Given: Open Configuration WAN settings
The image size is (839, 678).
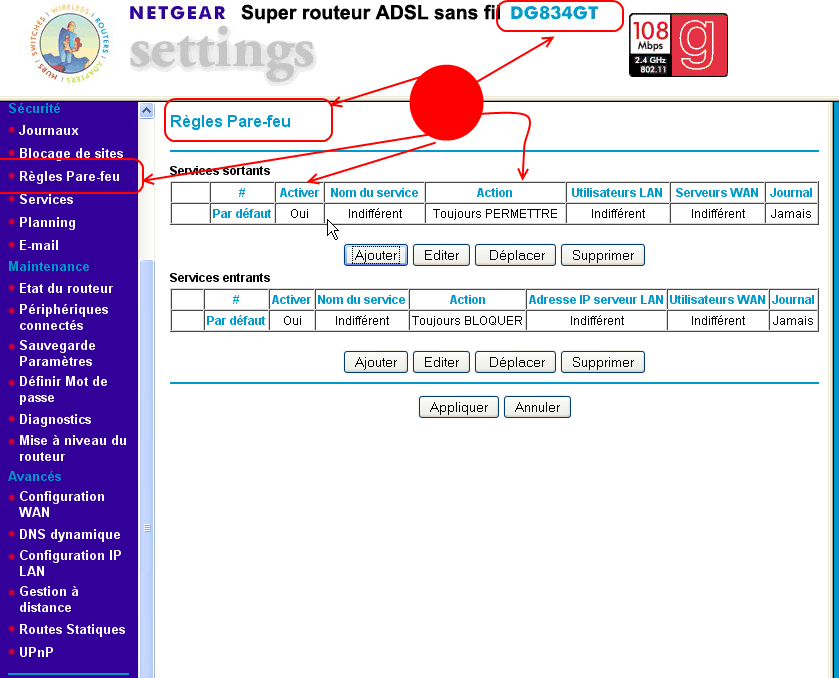Looking at the screenshot, I should (62, 504).
